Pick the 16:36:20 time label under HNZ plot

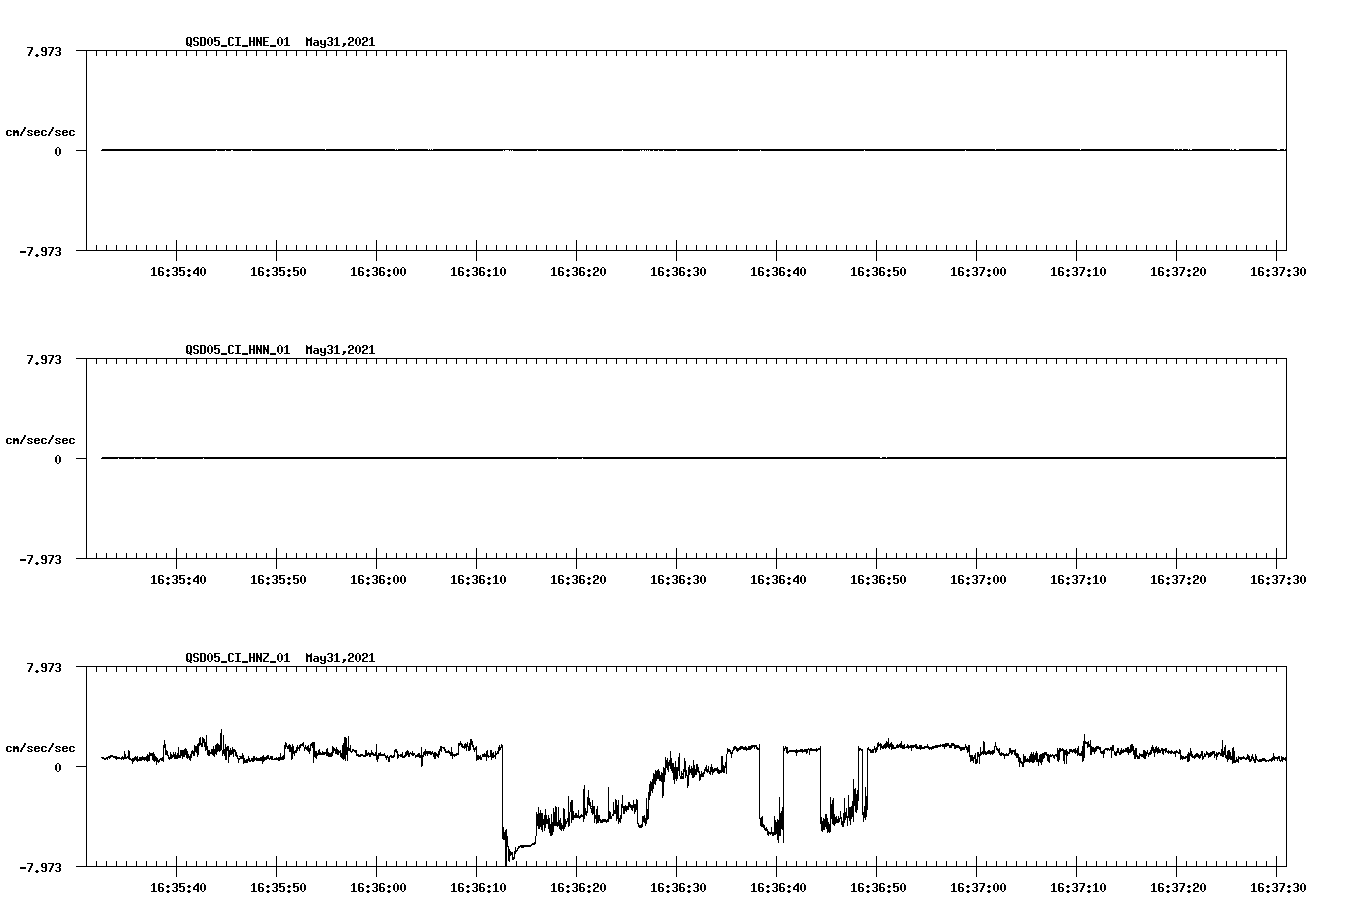(x=578, y=888)
